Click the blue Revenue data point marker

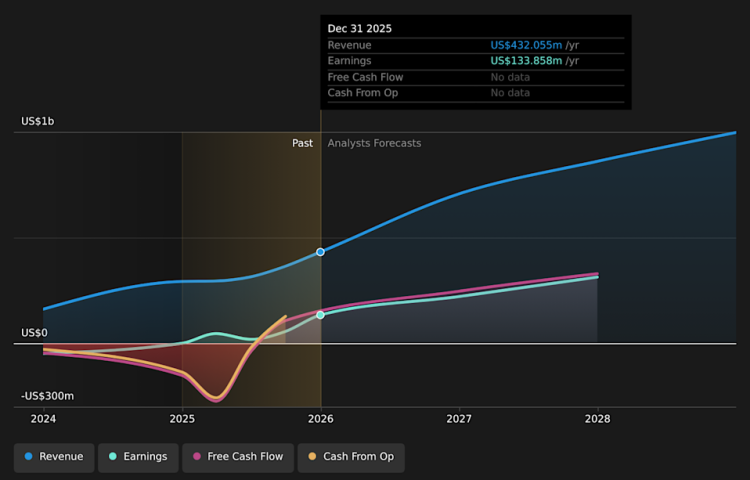coord(321,252)
